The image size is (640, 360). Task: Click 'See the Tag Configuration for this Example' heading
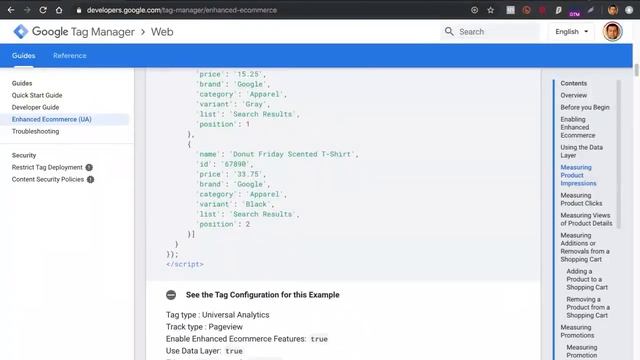click(262, 295)
